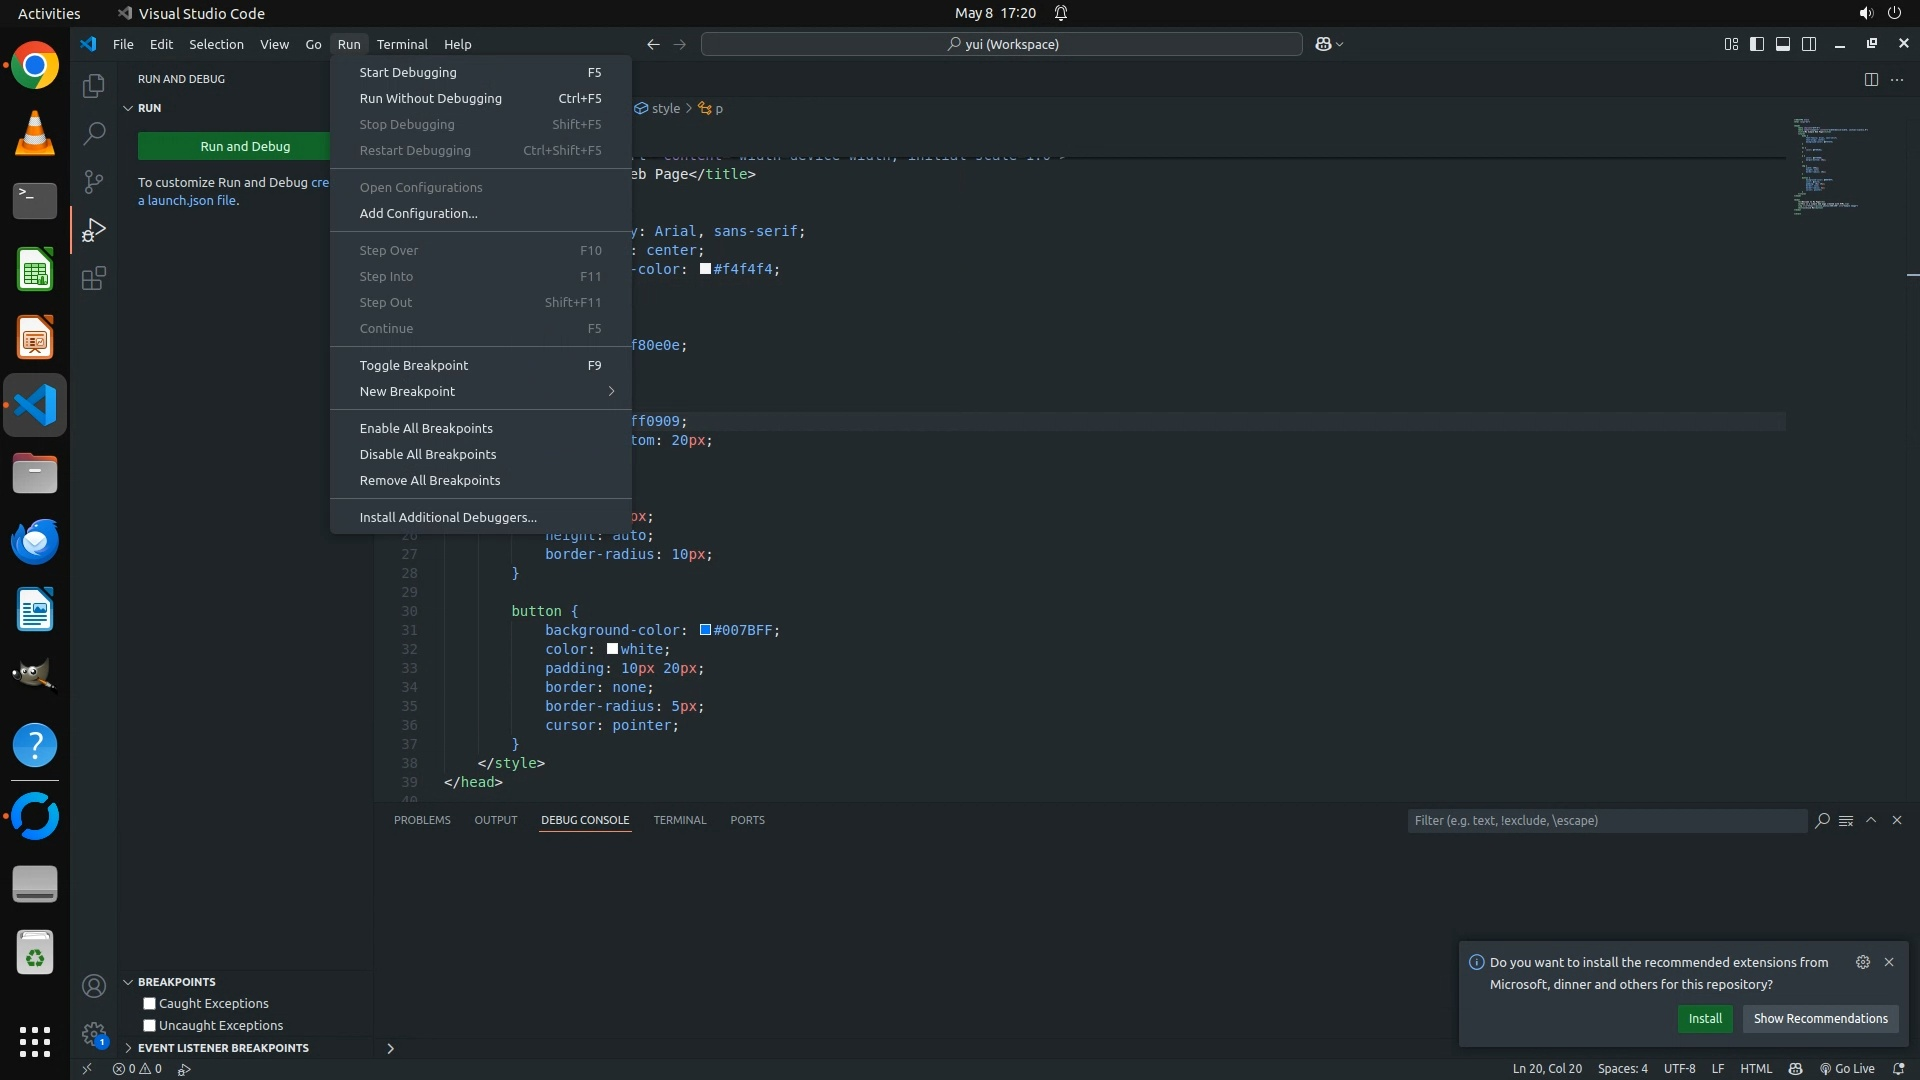1920x1080 pixels.
Task: Switch to the Terminal panel tab
Action: tap(679, 820)
